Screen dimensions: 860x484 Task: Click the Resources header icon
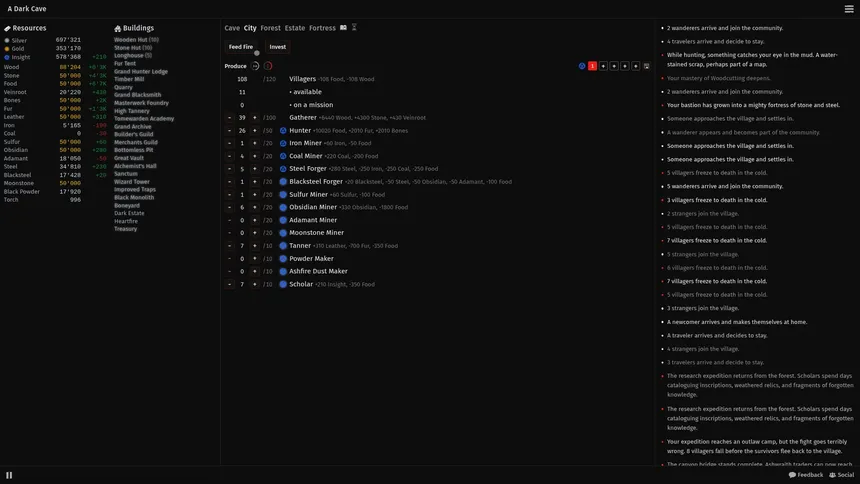pos(7,28)
